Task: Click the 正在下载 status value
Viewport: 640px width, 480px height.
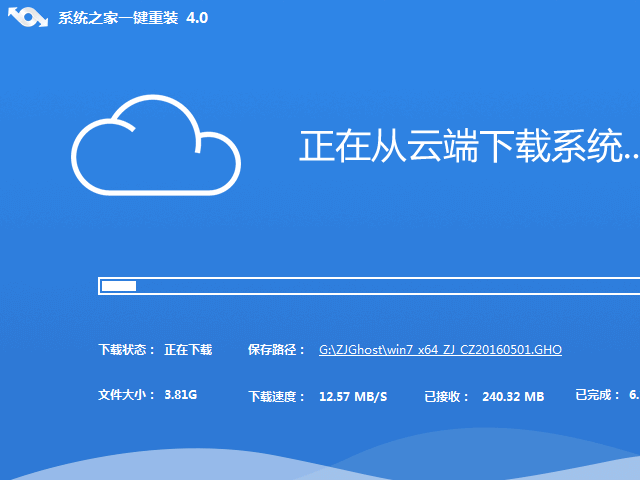Action: (x=188, y=350)
